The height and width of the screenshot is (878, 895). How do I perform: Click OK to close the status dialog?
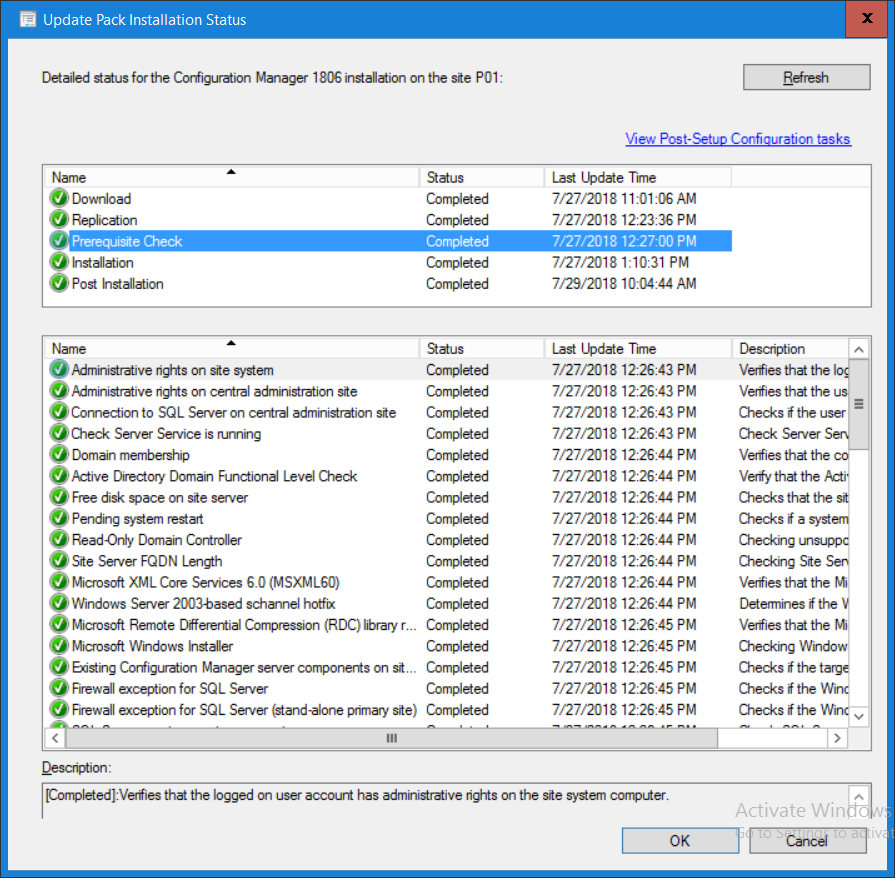pyautogui.click(x=680, y=840)
